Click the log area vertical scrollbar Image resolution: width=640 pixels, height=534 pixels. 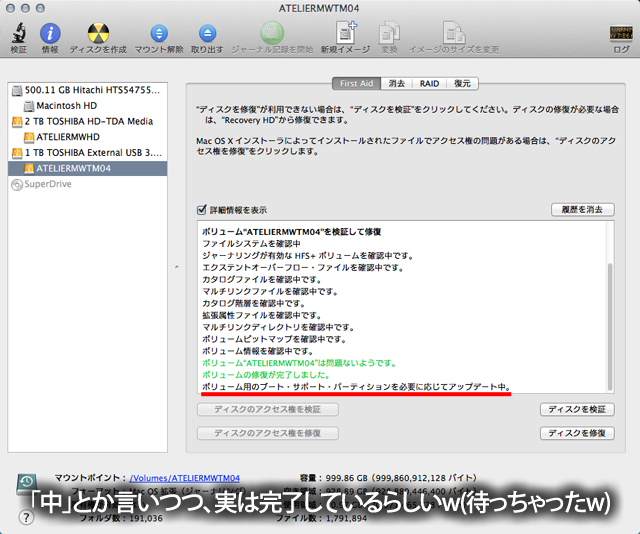pyautogui.click(x=610, y=327)
